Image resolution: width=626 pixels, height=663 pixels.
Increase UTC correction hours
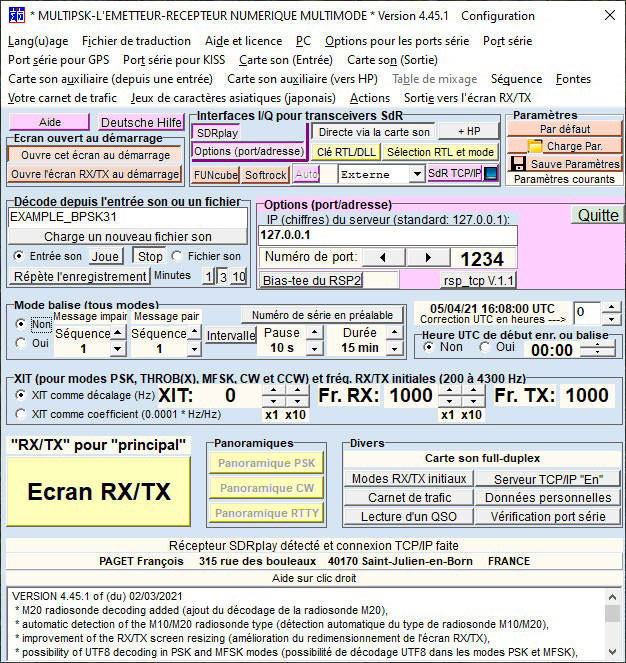pyautogui.click(x=611, y=307)
